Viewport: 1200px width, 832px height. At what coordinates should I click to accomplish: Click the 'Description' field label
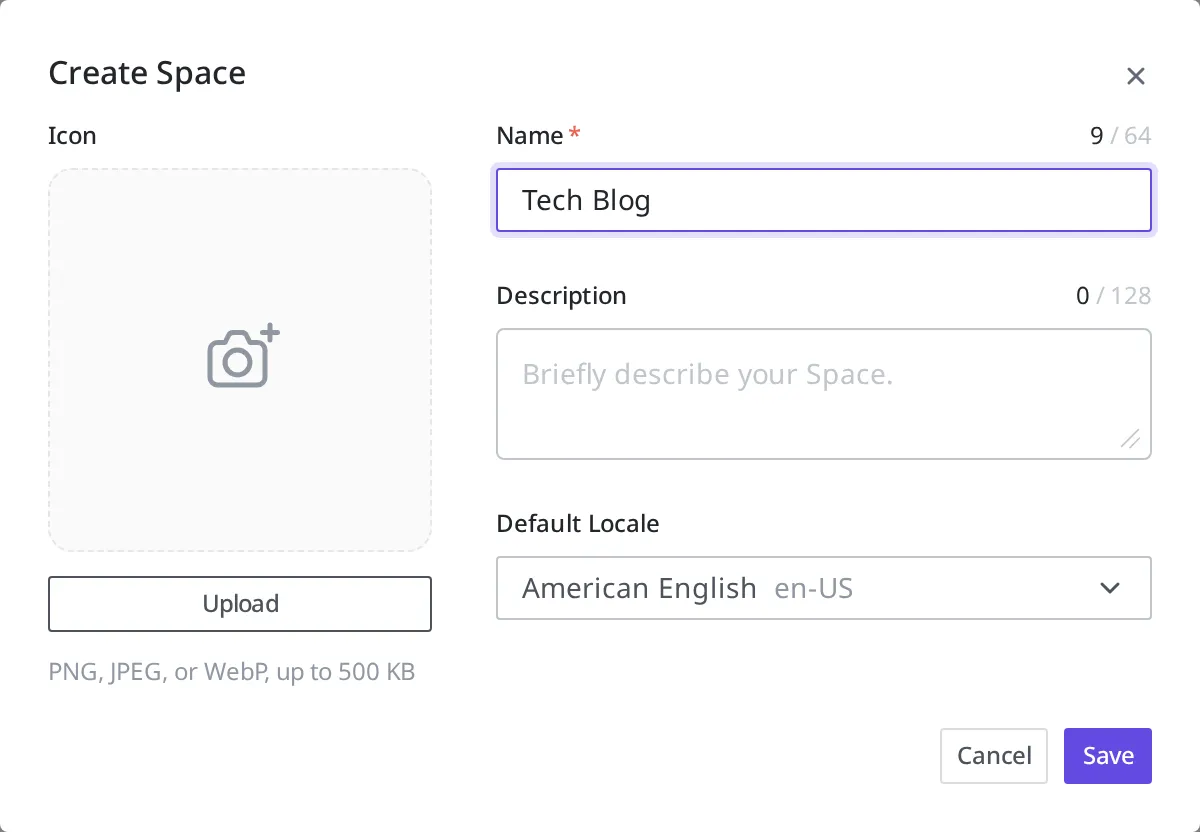(x=561, y=296)
